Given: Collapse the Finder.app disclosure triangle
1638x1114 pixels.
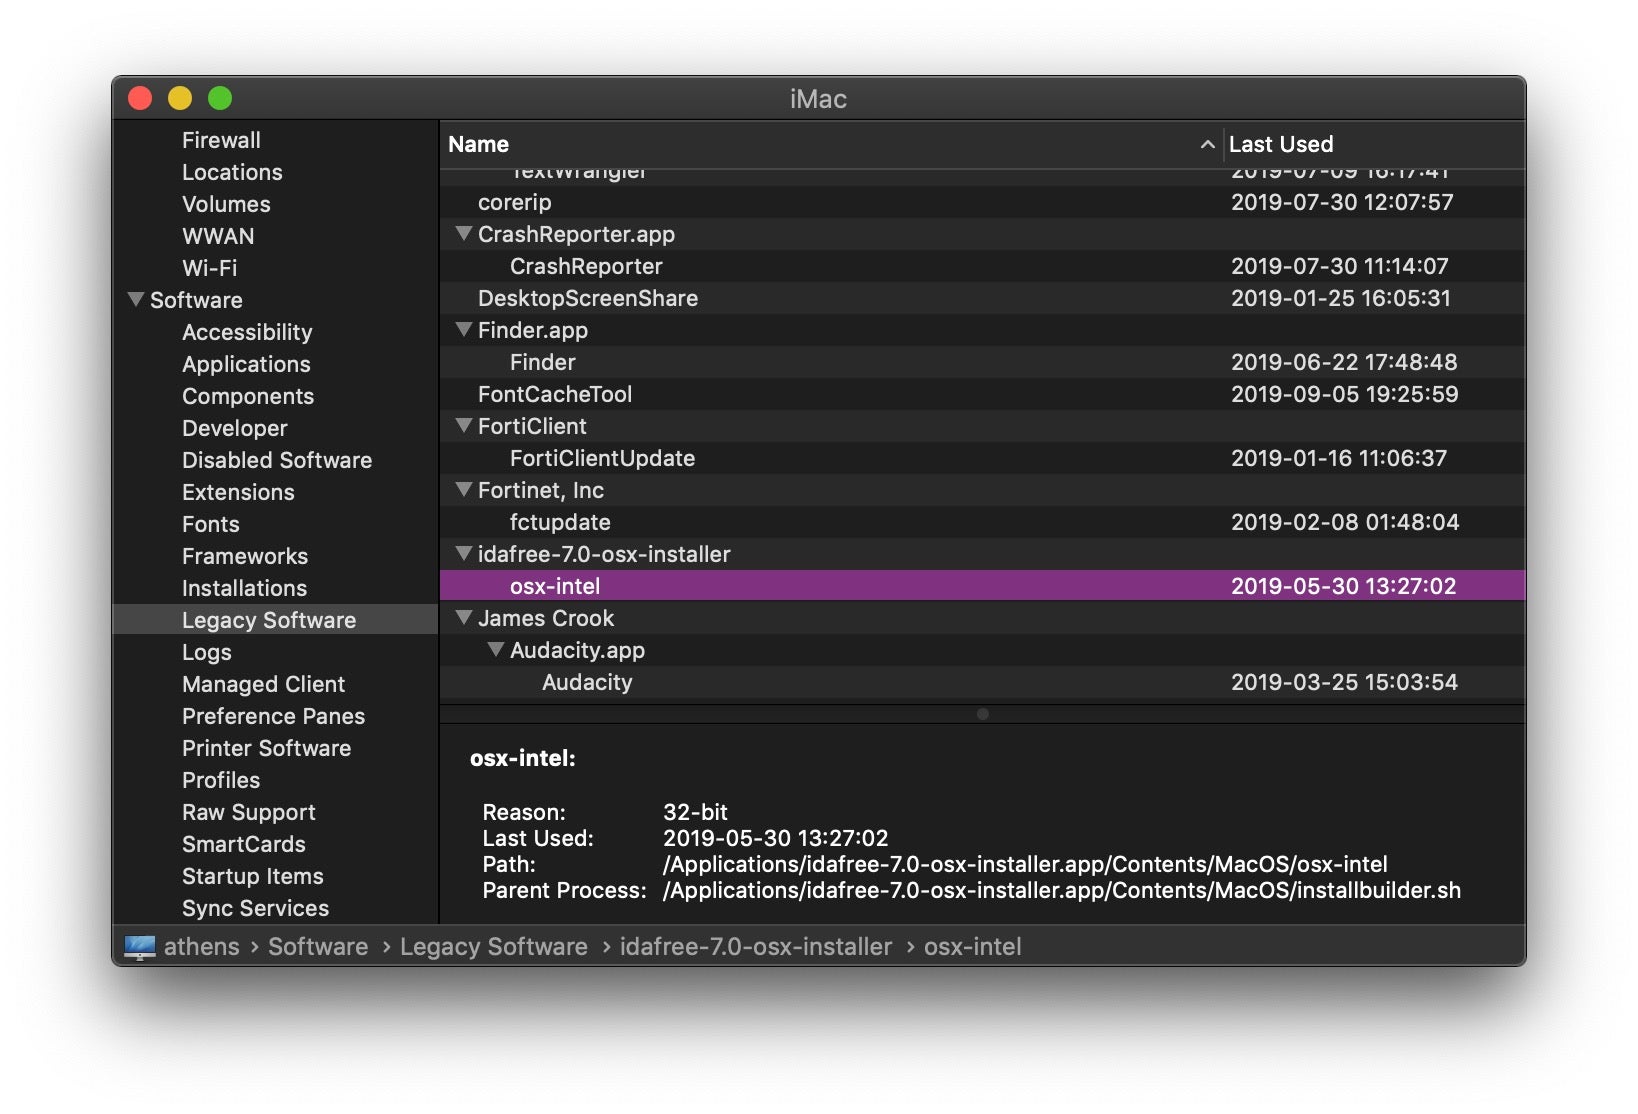Looking at the screenshot, I should tap(463, 330).
